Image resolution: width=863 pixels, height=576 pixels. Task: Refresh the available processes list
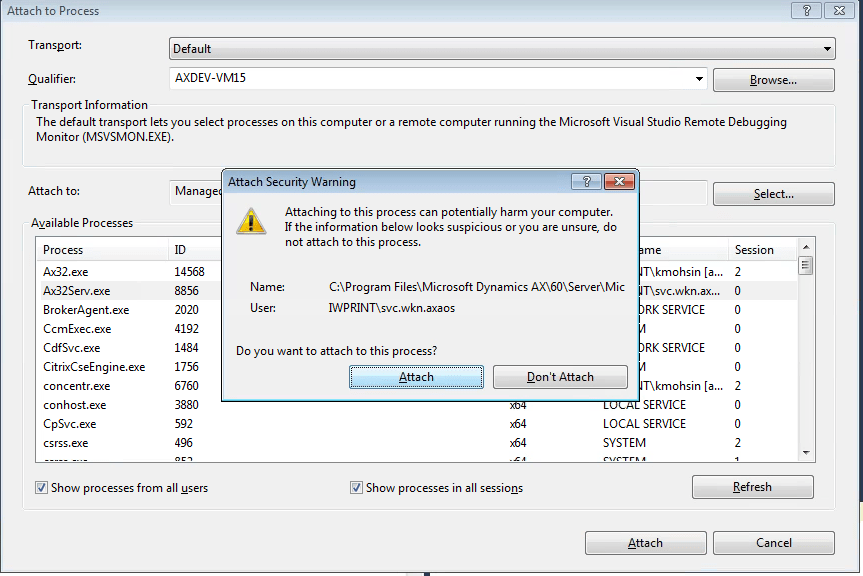[752, 487]
